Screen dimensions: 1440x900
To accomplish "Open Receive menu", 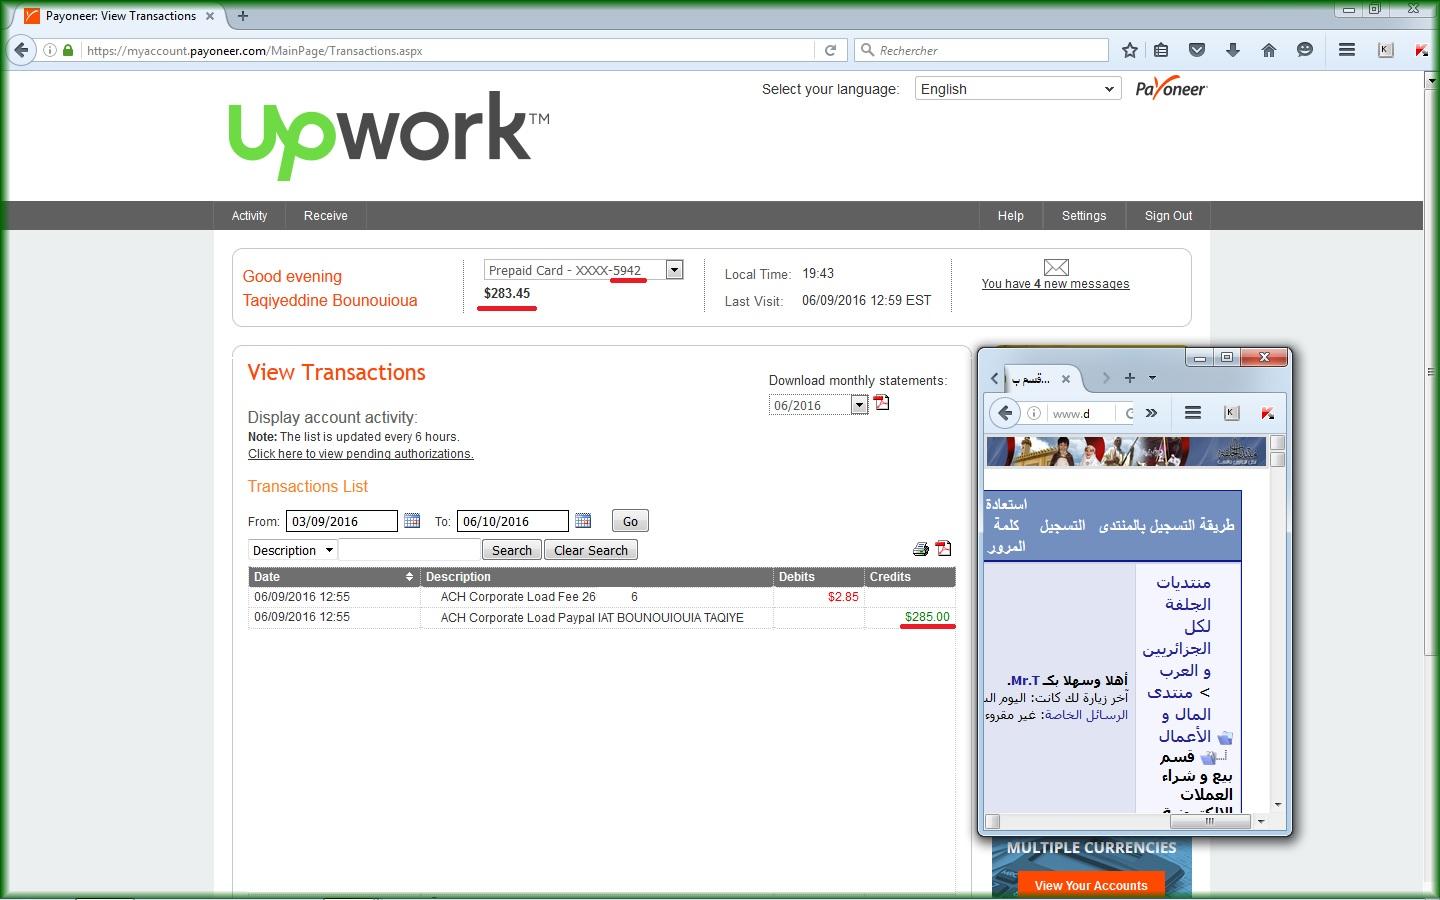I will coord(326,216).
